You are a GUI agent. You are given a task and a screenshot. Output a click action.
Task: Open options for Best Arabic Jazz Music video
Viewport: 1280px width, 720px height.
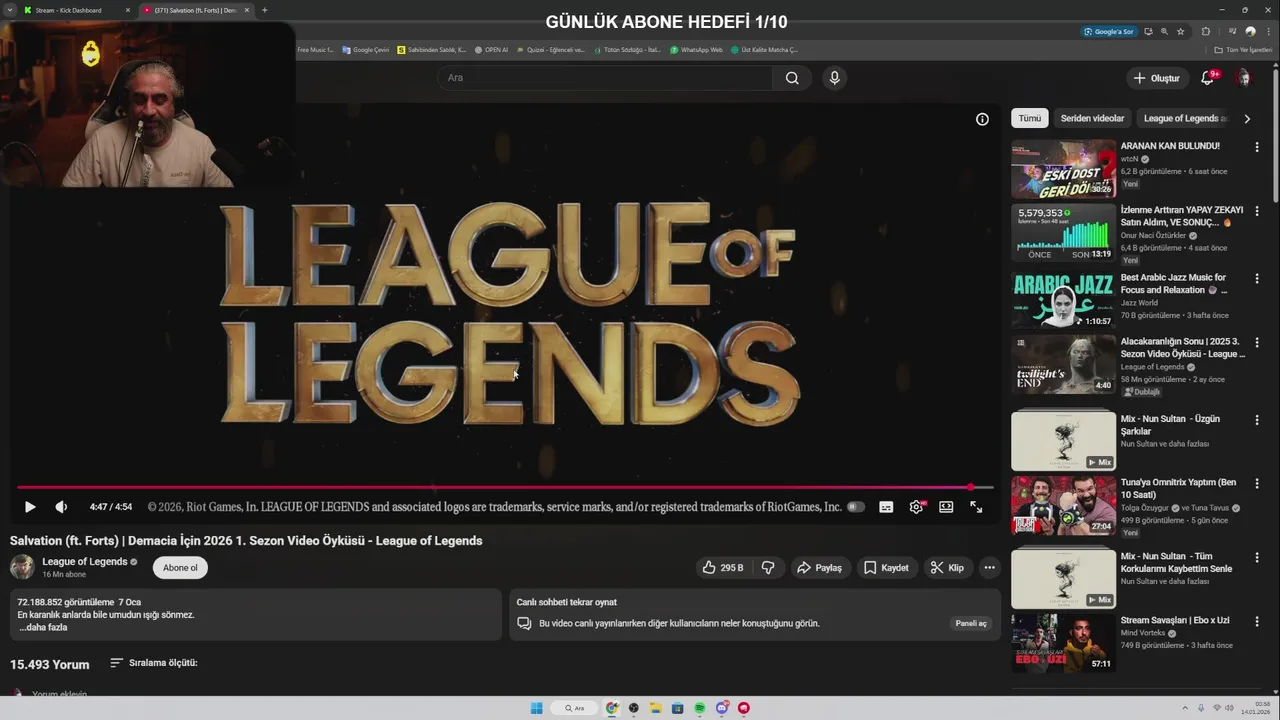(x=1257, y=278)
